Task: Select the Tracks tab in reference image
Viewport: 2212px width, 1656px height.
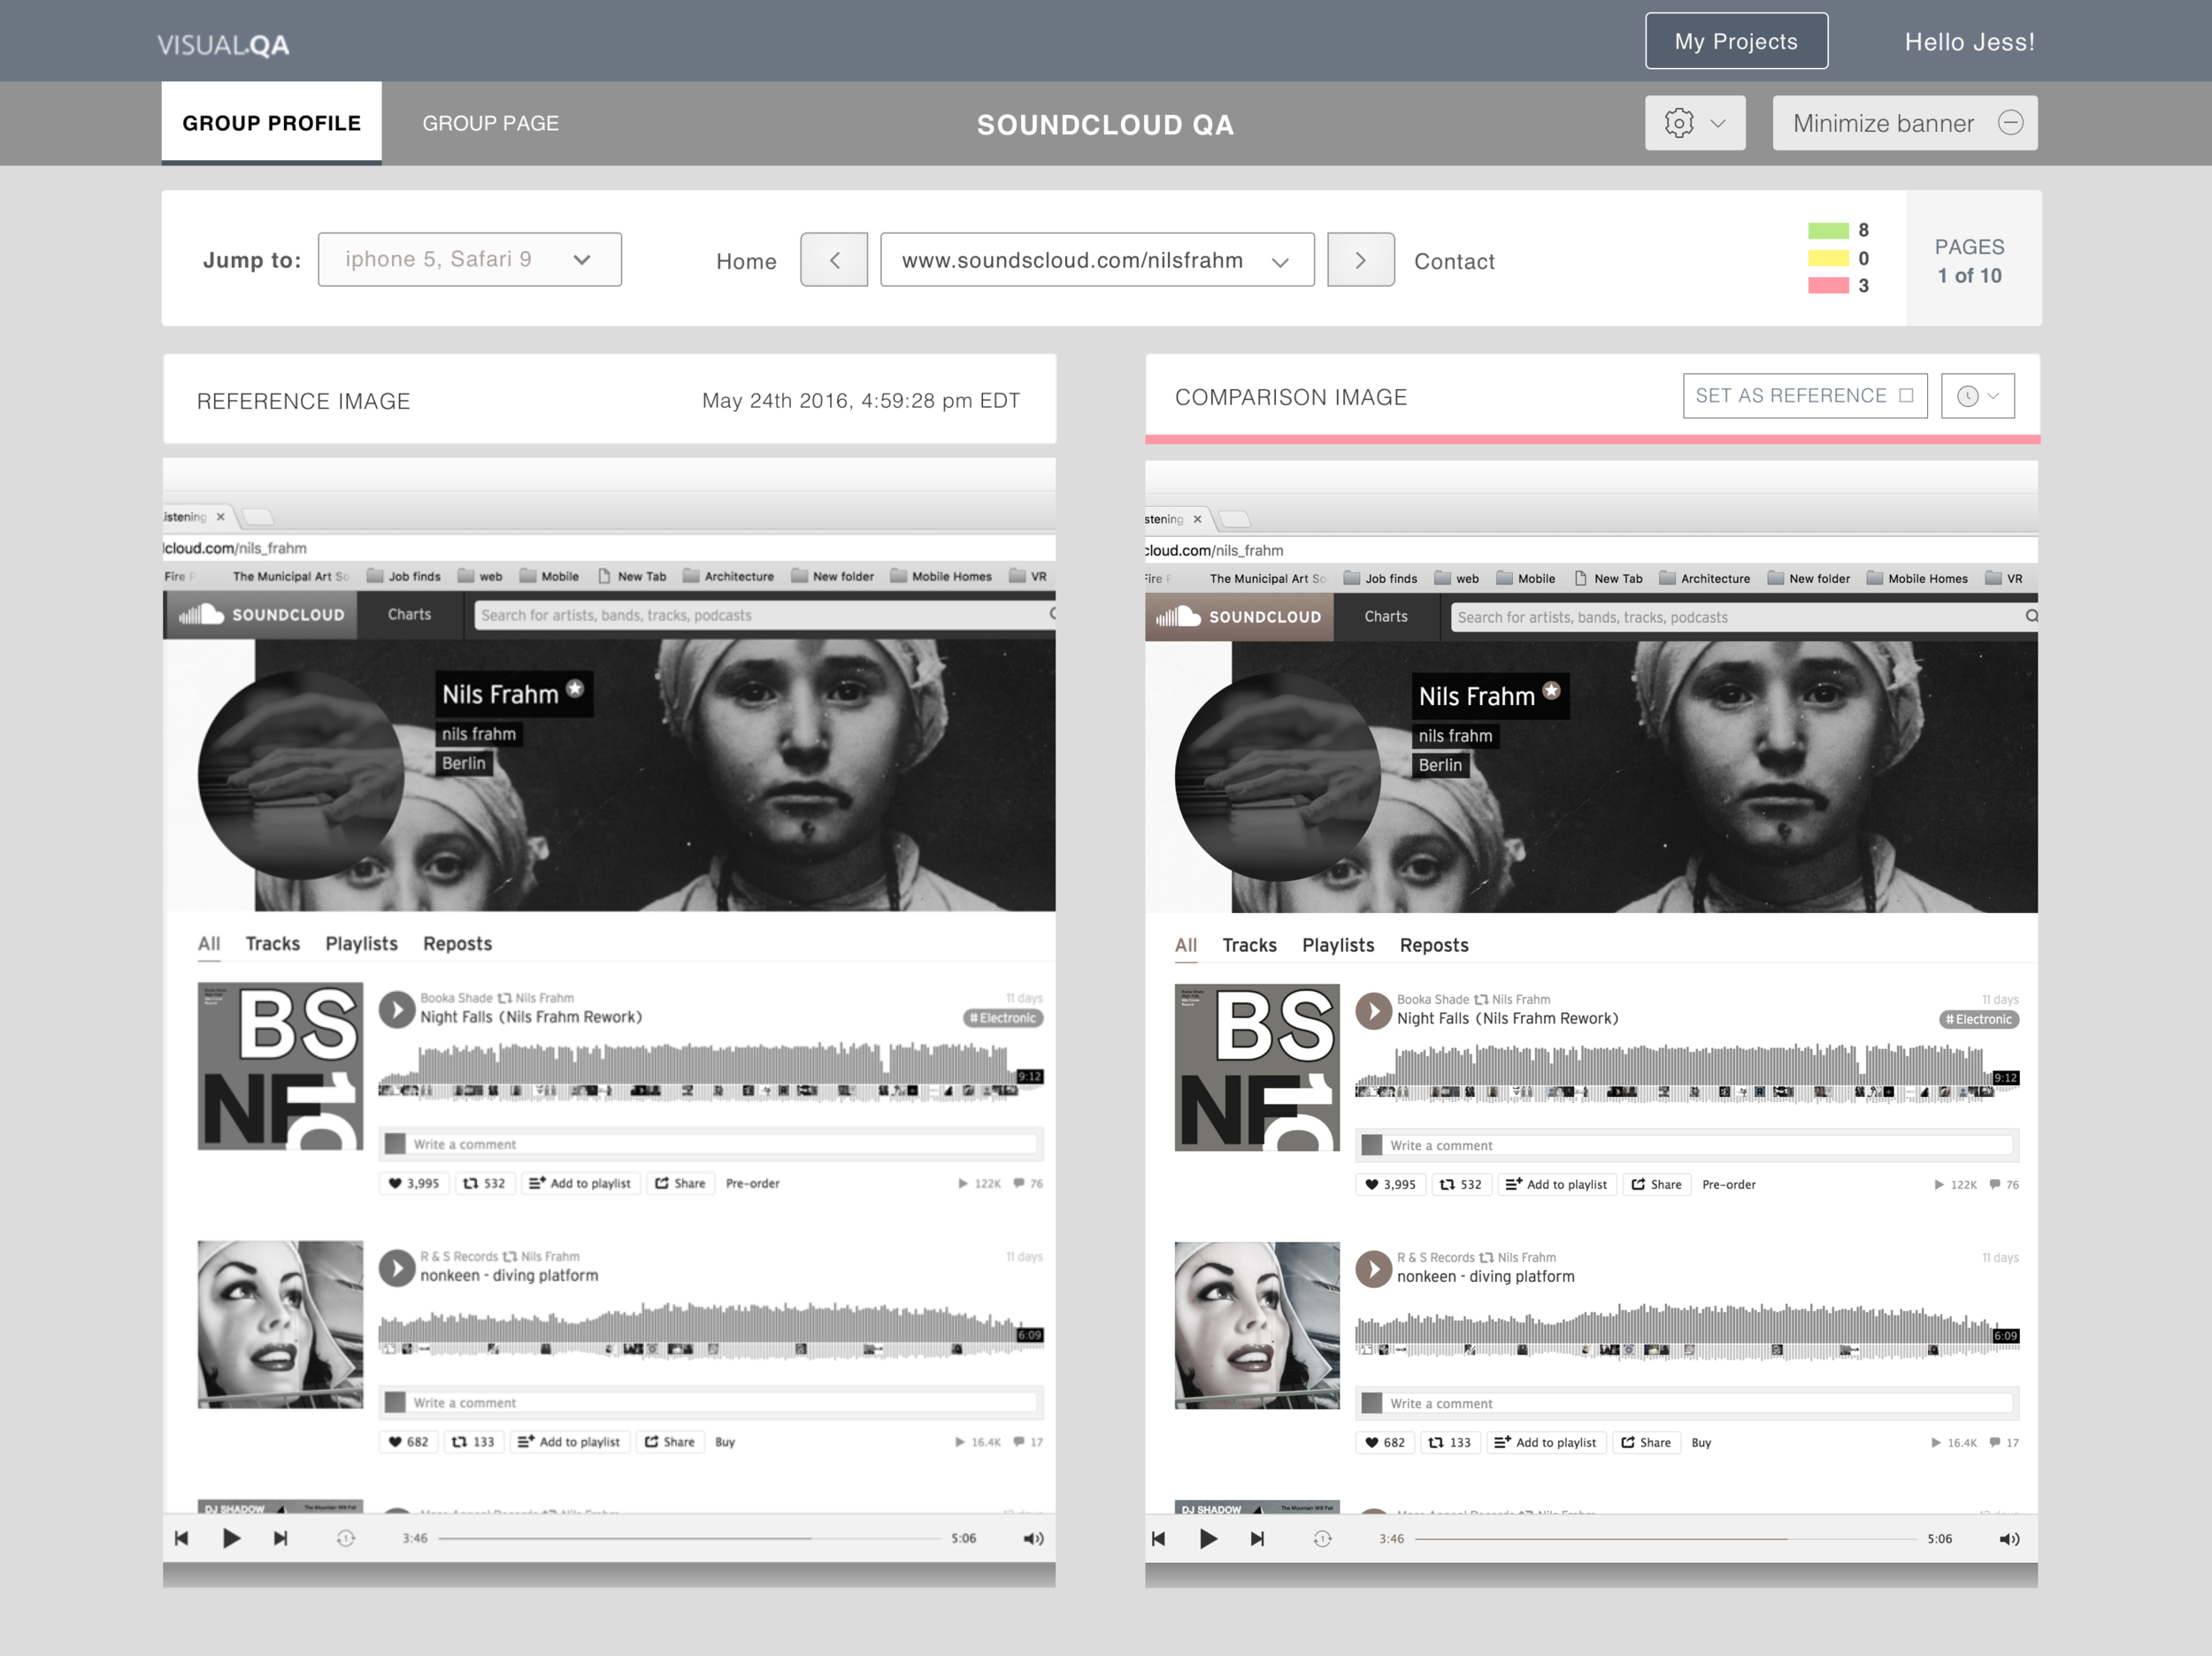Action: [x=273, y=943]
